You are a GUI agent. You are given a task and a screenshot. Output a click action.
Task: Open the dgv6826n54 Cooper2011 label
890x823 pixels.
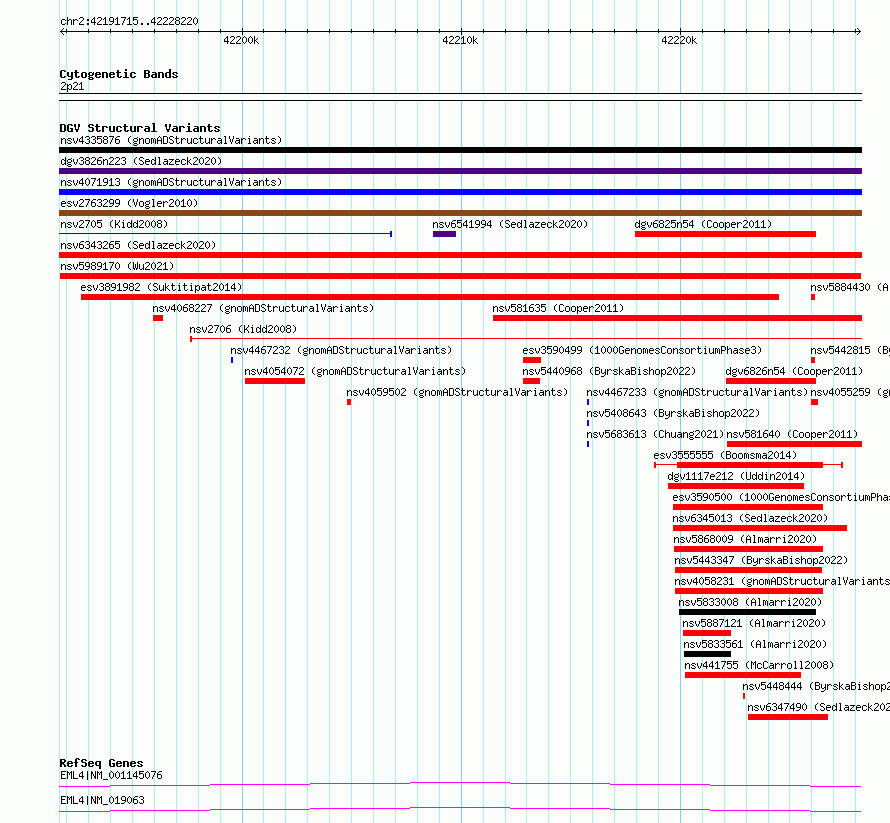coord(794,371)
